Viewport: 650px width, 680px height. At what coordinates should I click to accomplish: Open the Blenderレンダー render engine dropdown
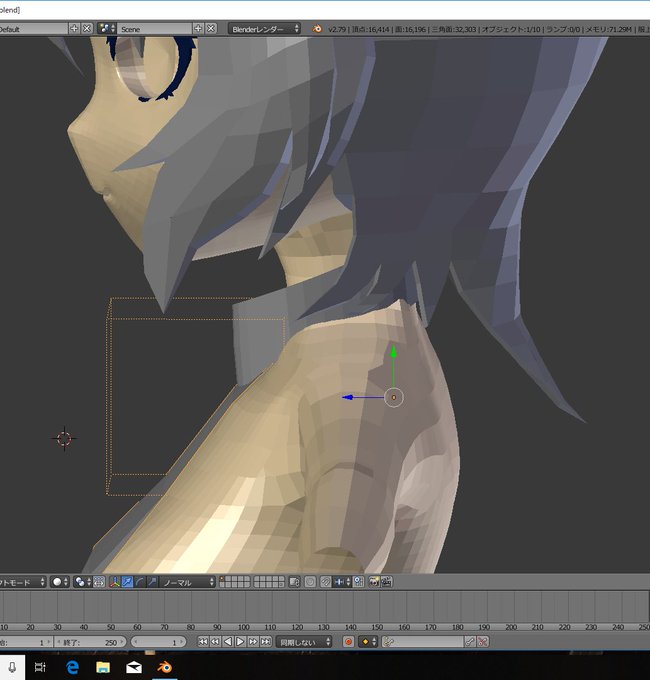click(x=265, y=29)
